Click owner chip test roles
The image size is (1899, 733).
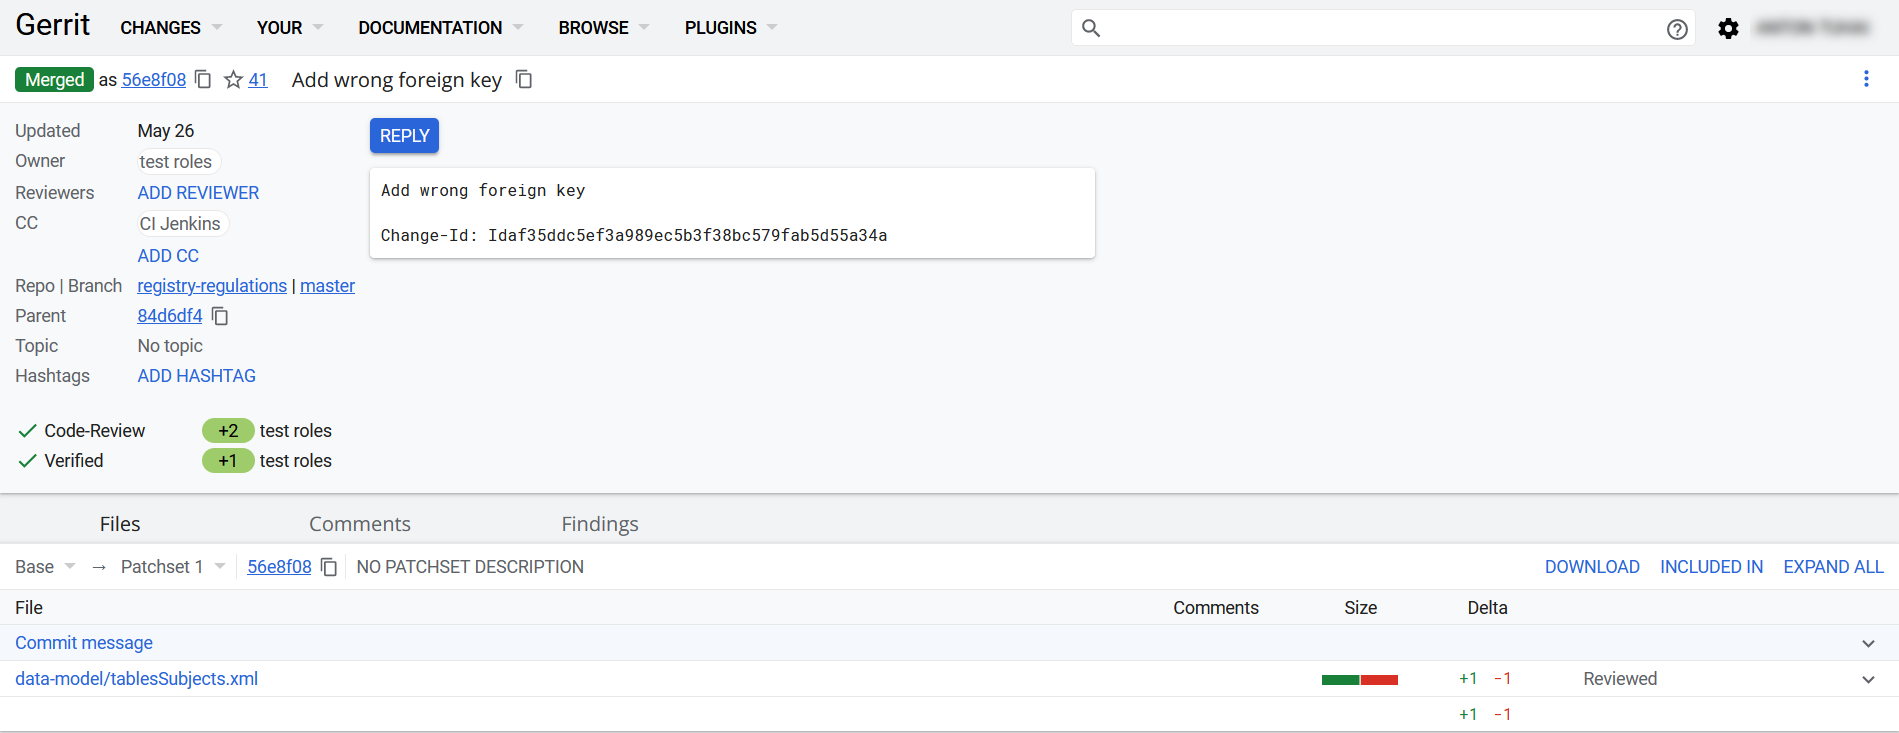click(x=177, y=162)
